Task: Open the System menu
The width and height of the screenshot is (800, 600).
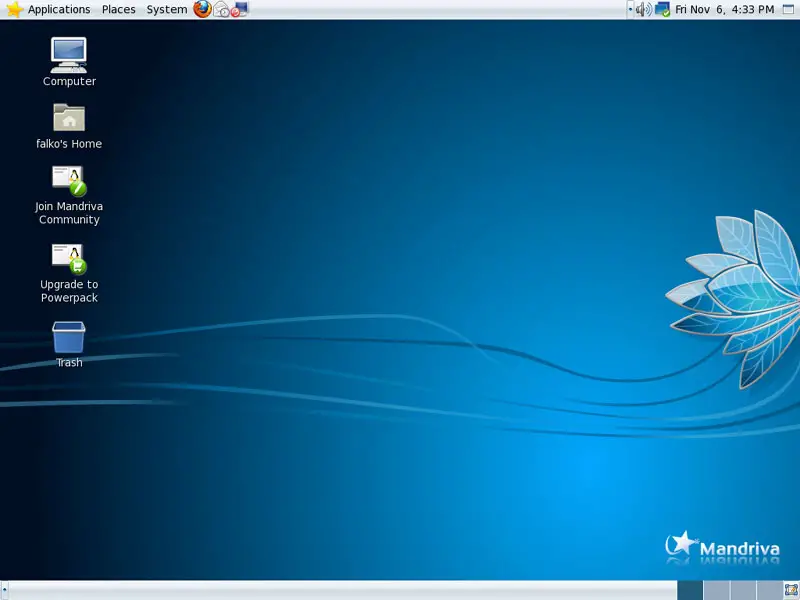Action: point(167,9)
